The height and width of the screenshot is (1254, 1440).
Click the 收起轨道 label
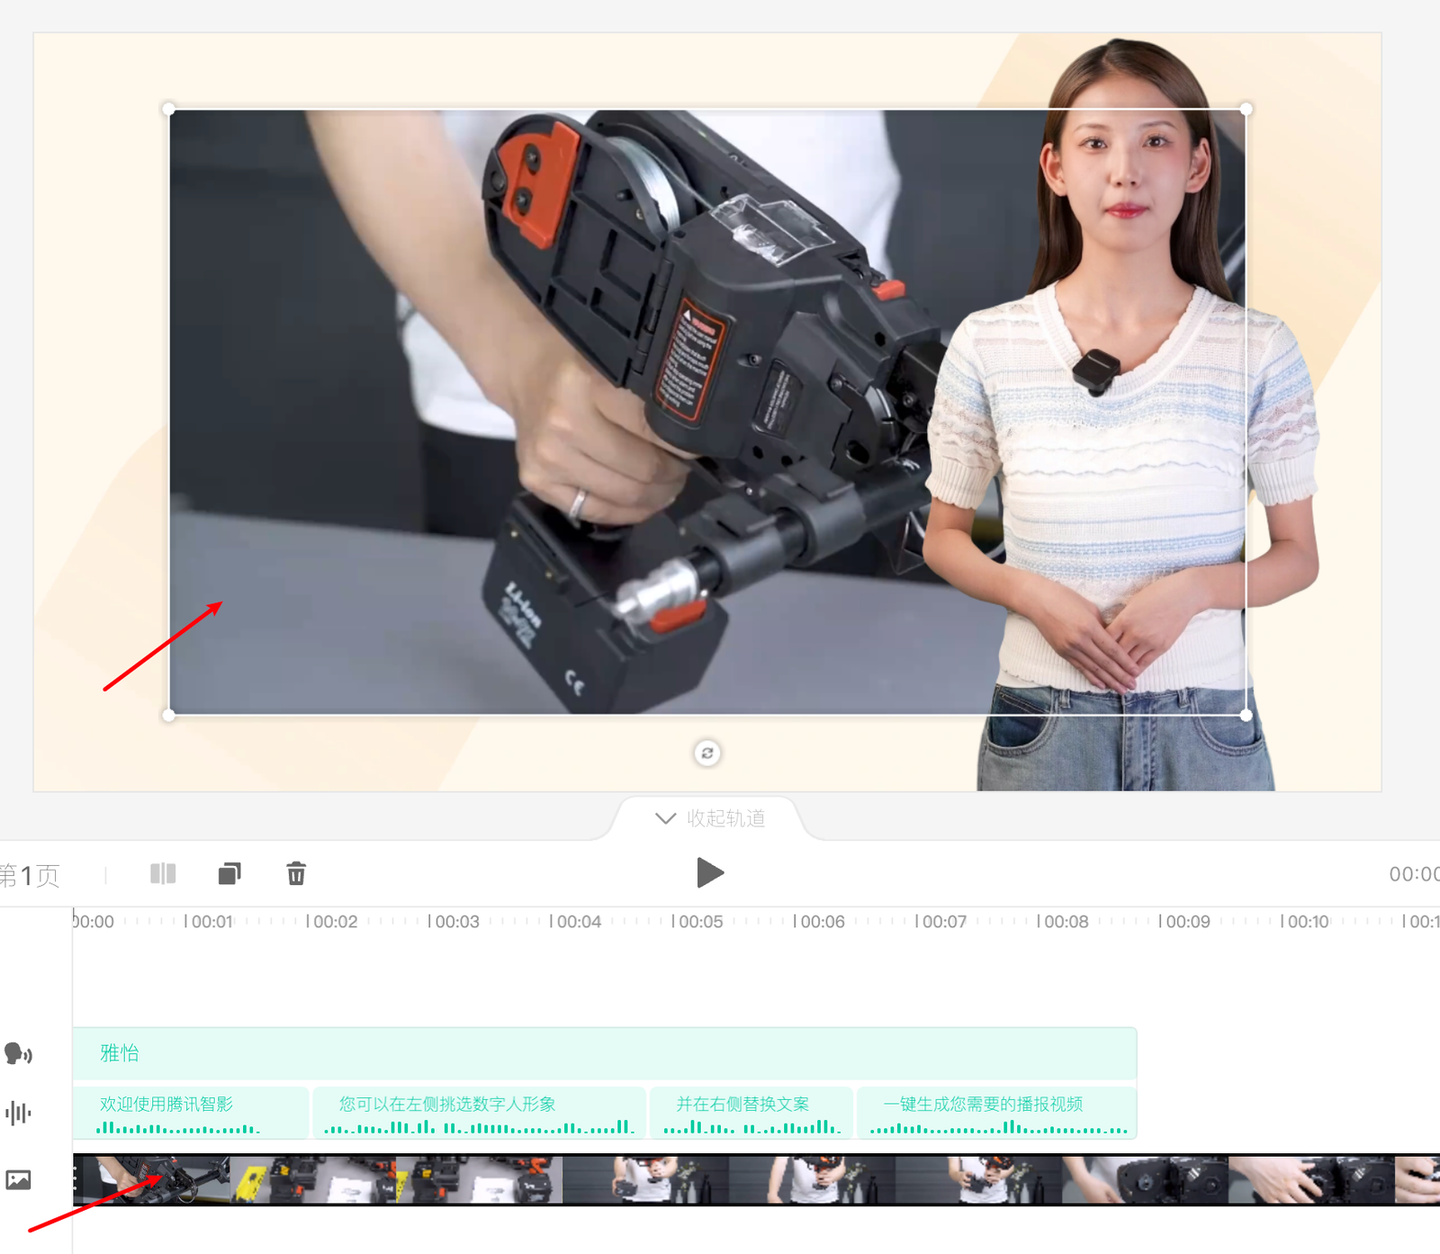point(726,818)
